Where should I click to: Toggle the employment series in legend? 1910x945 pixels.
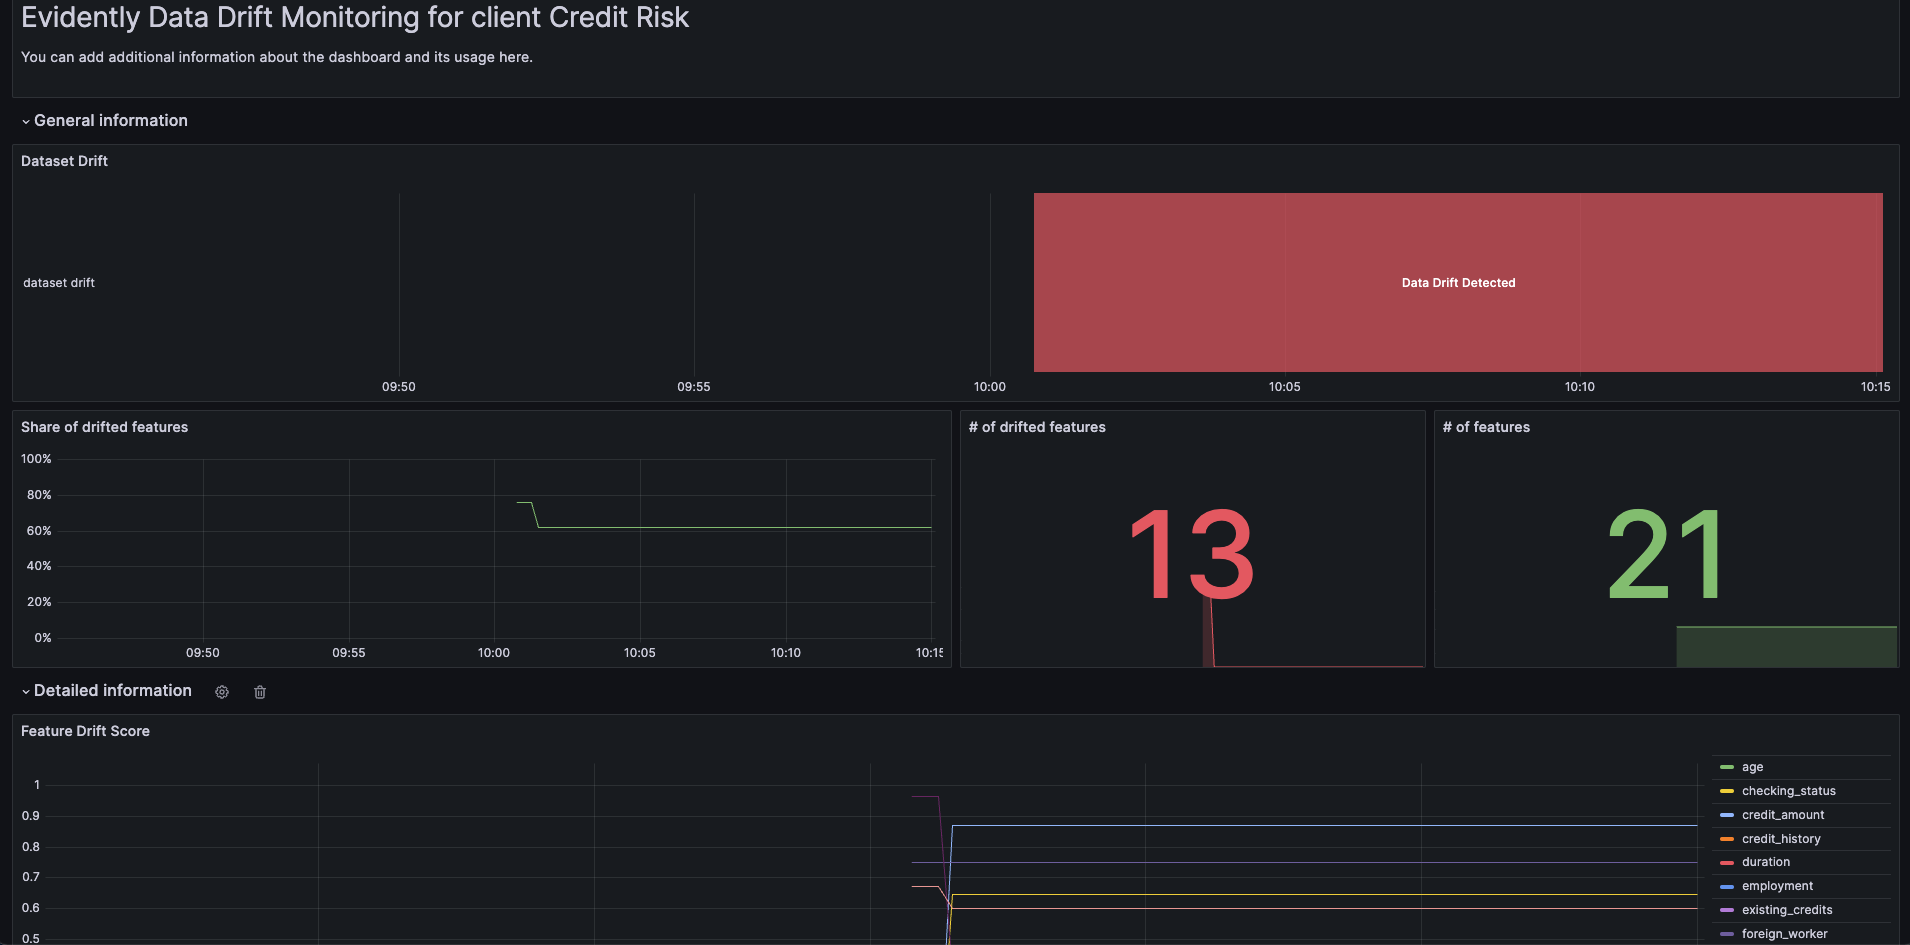(x=1777, y=886)
